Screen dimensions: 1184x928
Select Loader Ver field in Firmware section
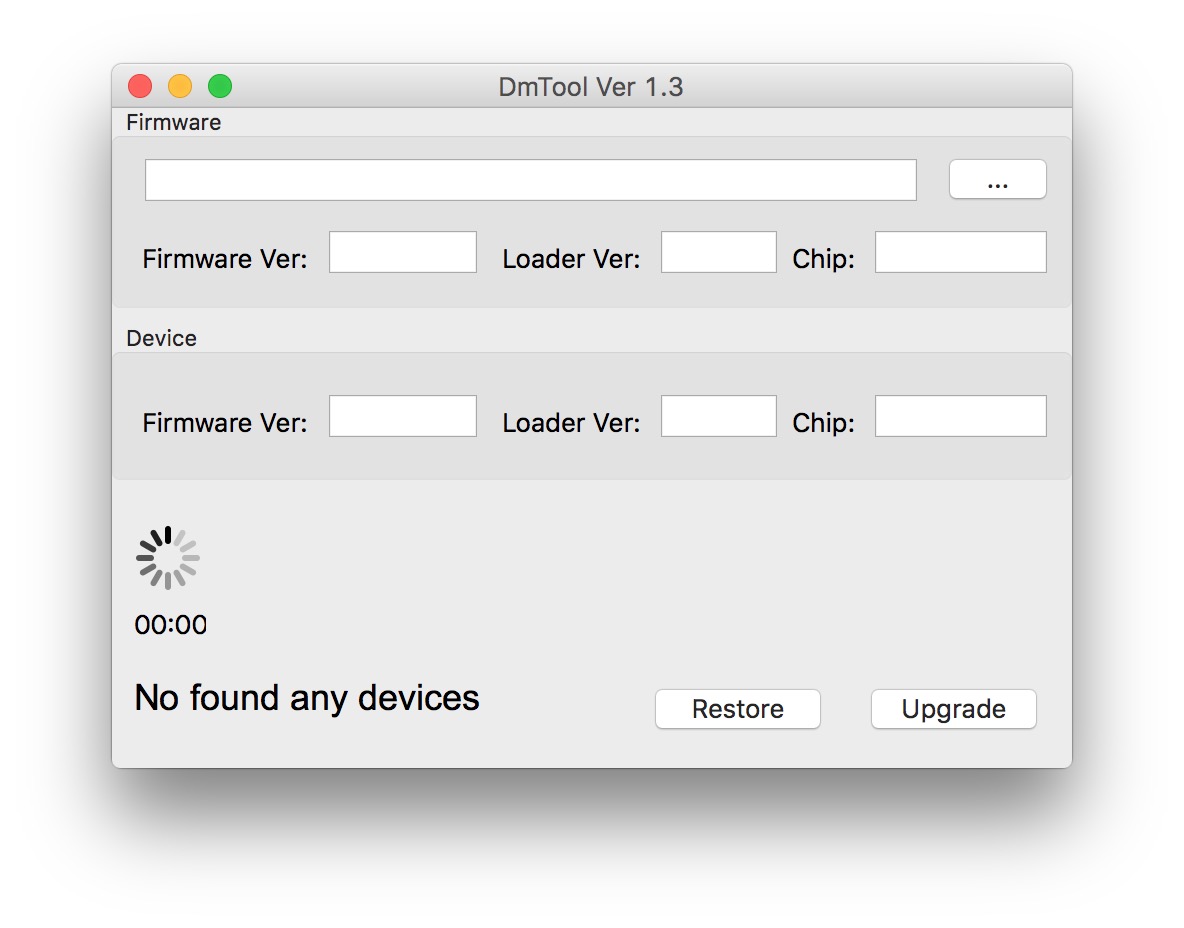coord(718,252)
